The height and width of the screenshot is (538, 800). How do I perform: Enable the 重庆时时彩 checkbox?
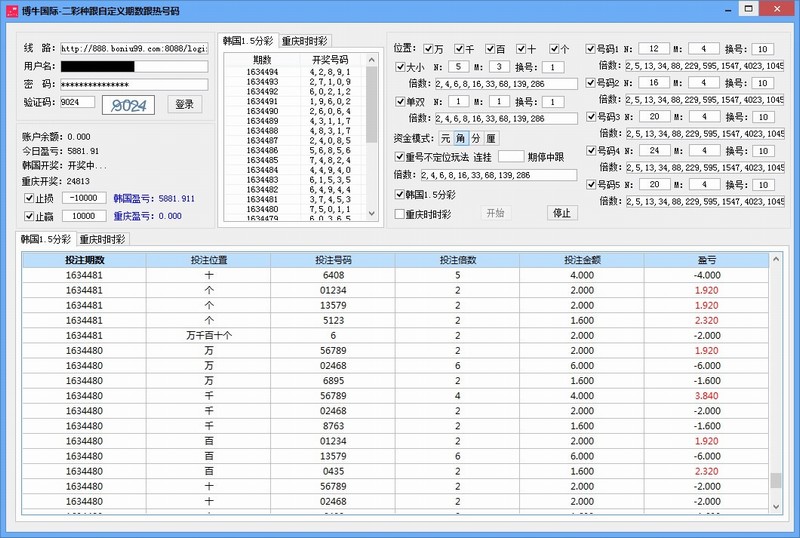[x=401, y=214]
